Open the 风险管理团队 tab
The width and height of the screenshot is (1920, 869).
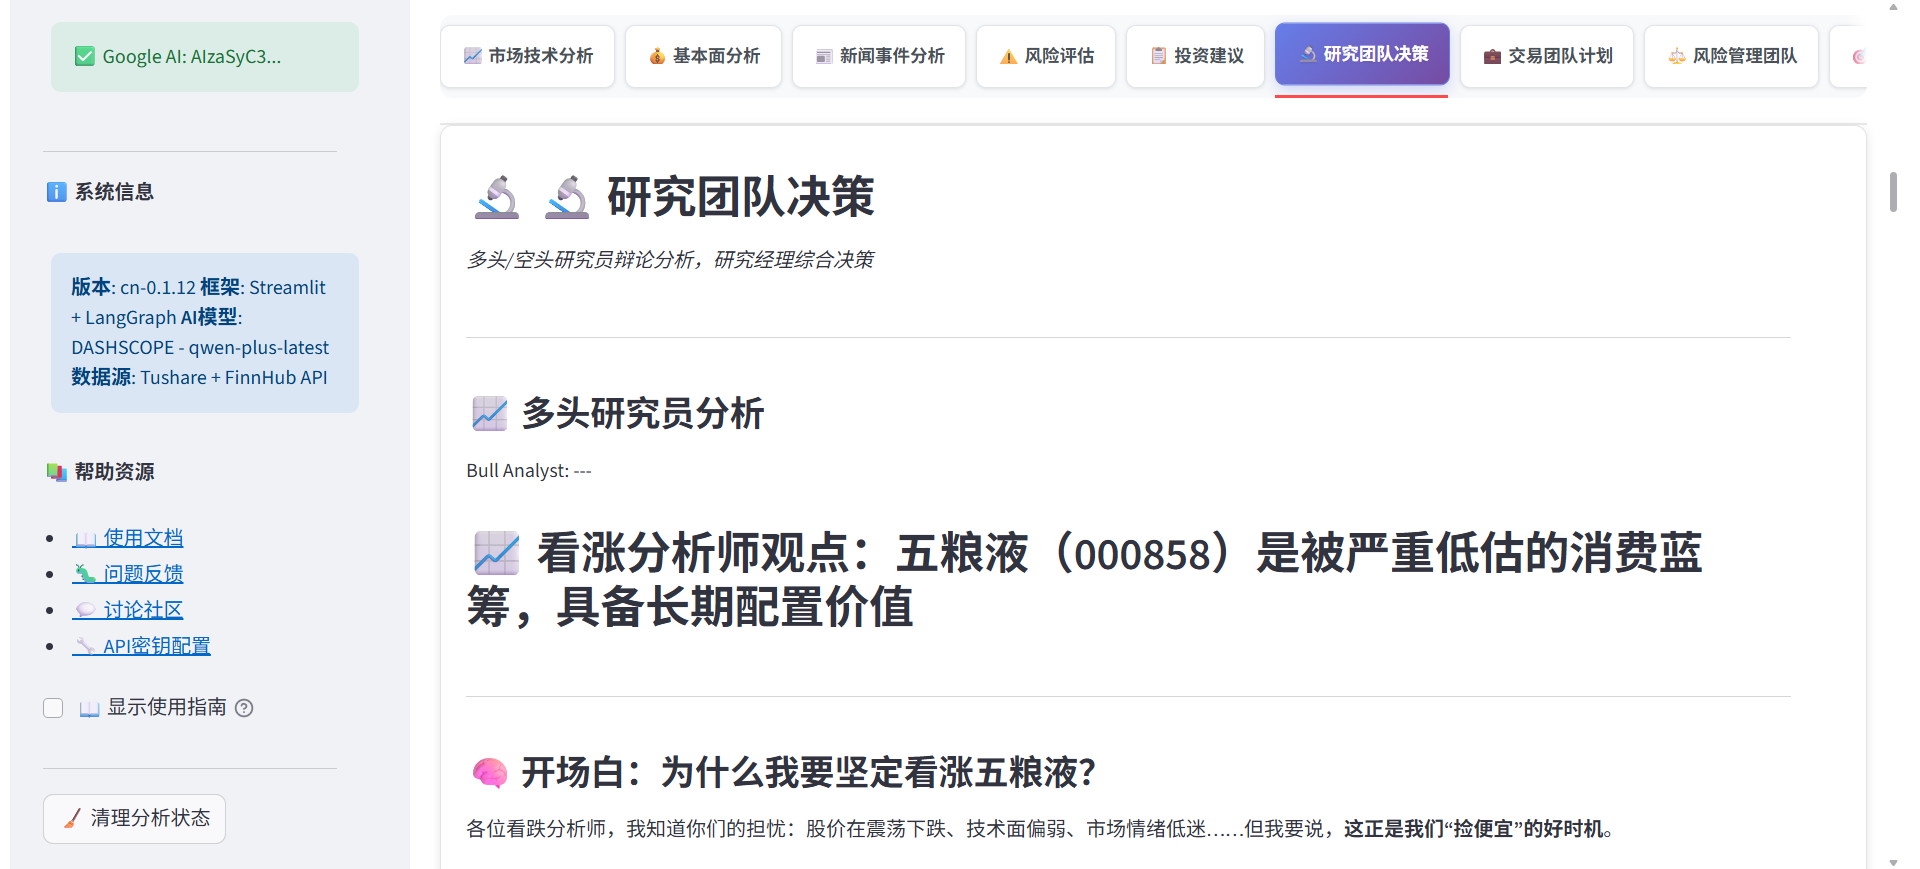pos(1731,56)
